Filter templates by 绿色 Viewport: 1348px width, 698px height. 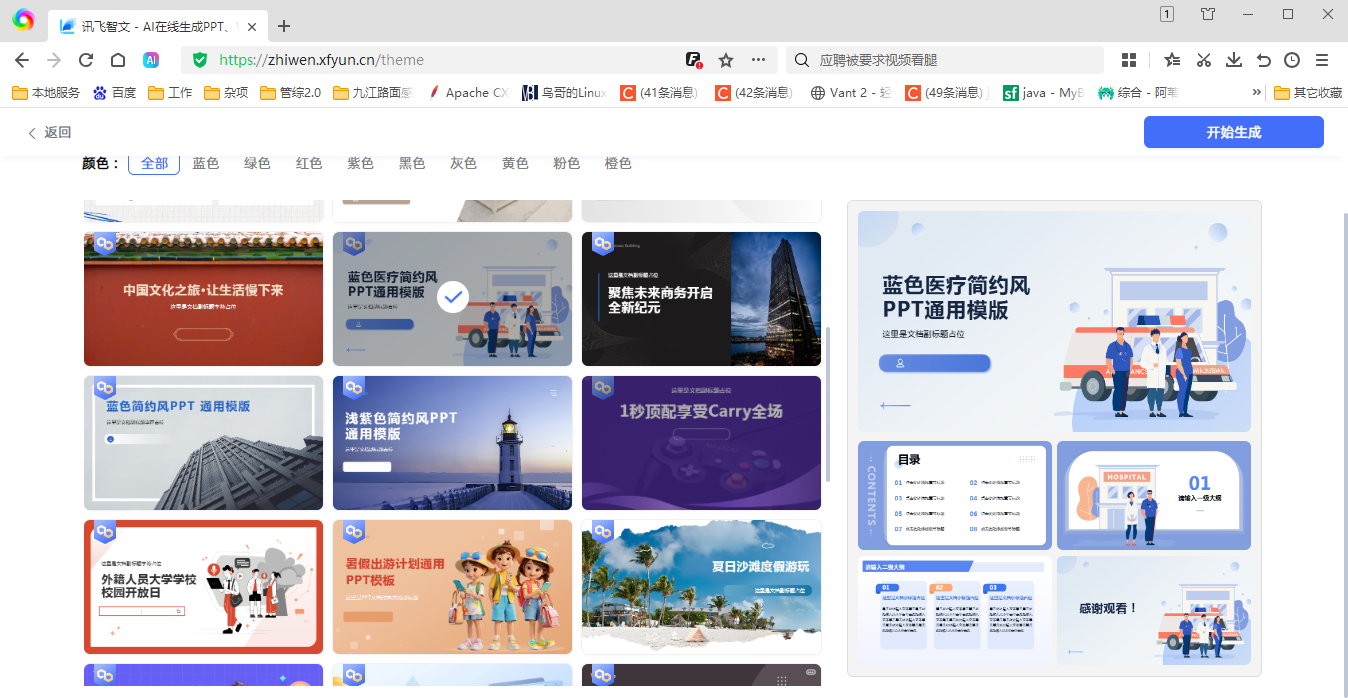tap(257, 163)
